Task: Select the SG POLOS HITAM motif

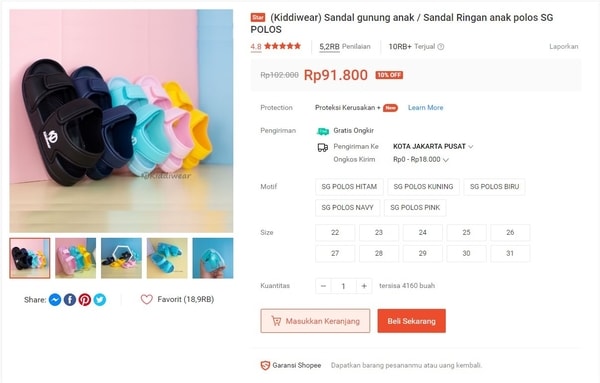Action: pos(349,187)
